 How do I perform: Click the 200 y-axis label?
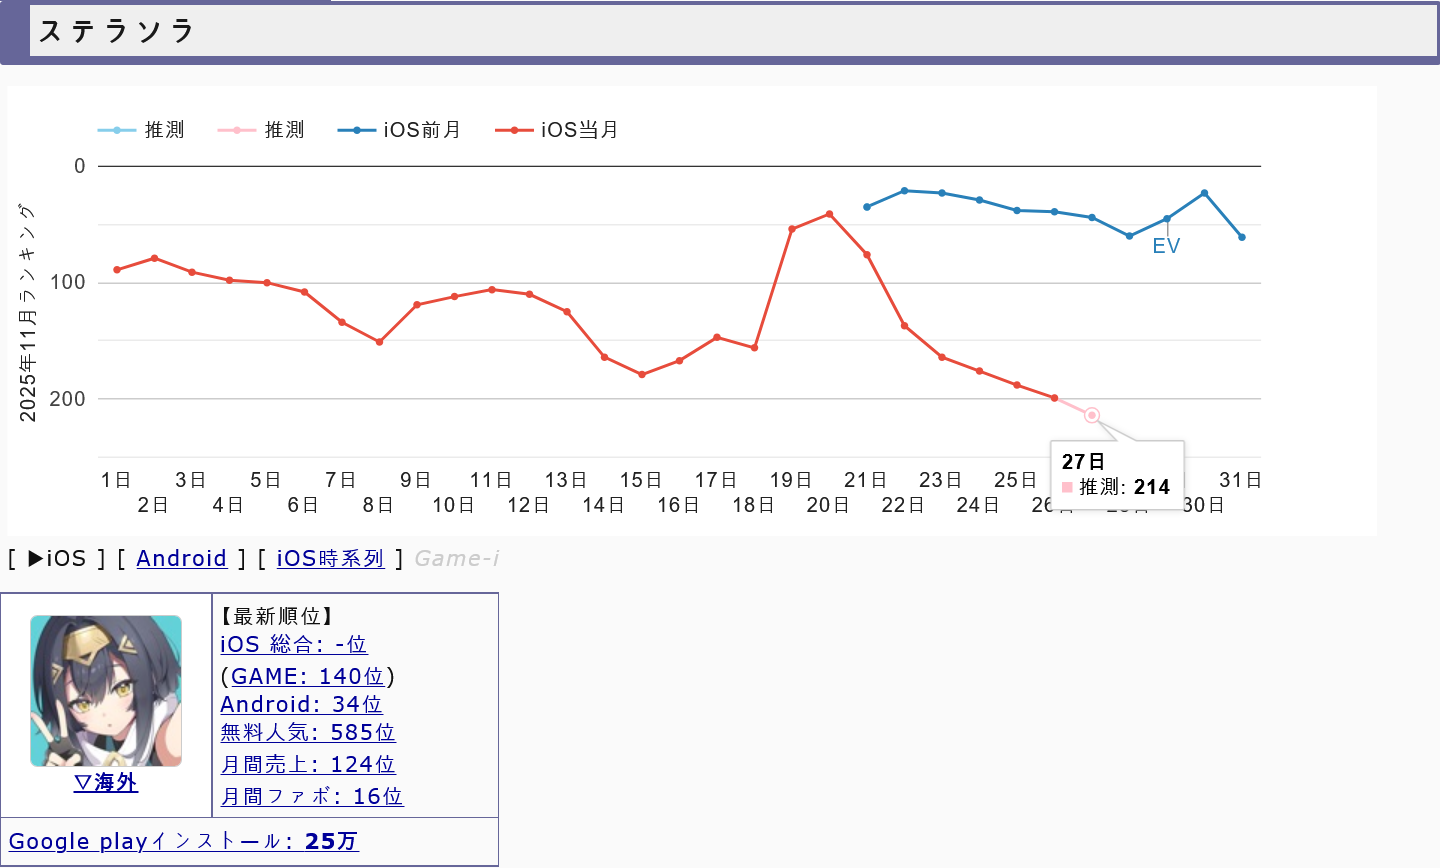point(68,399)
